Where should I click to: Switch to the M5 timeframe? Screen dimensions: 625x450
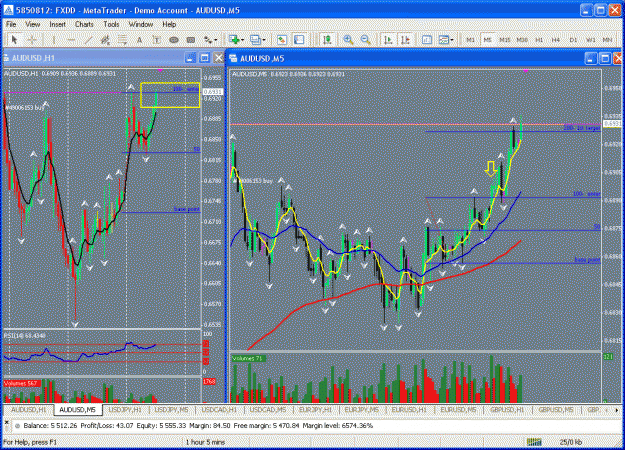click(487, 40)
